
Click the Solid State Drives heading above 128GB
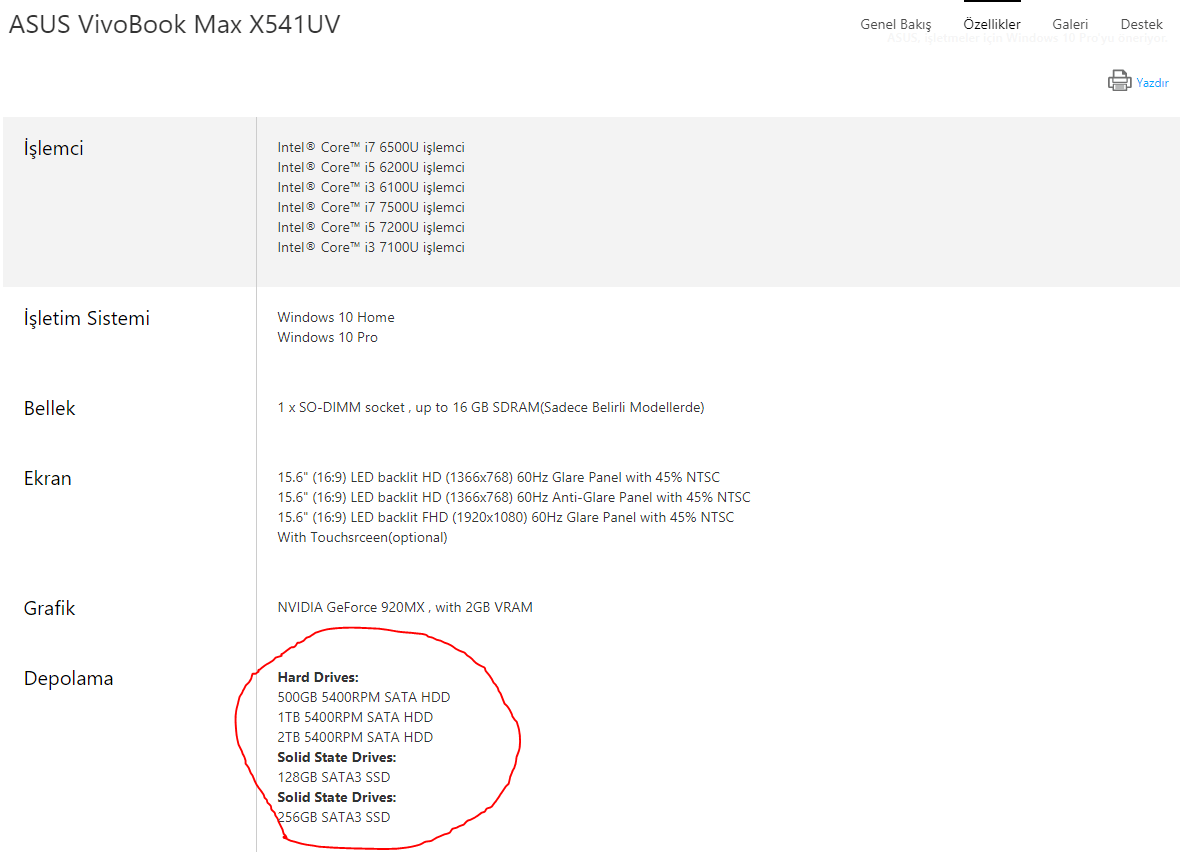pos(337,757)
